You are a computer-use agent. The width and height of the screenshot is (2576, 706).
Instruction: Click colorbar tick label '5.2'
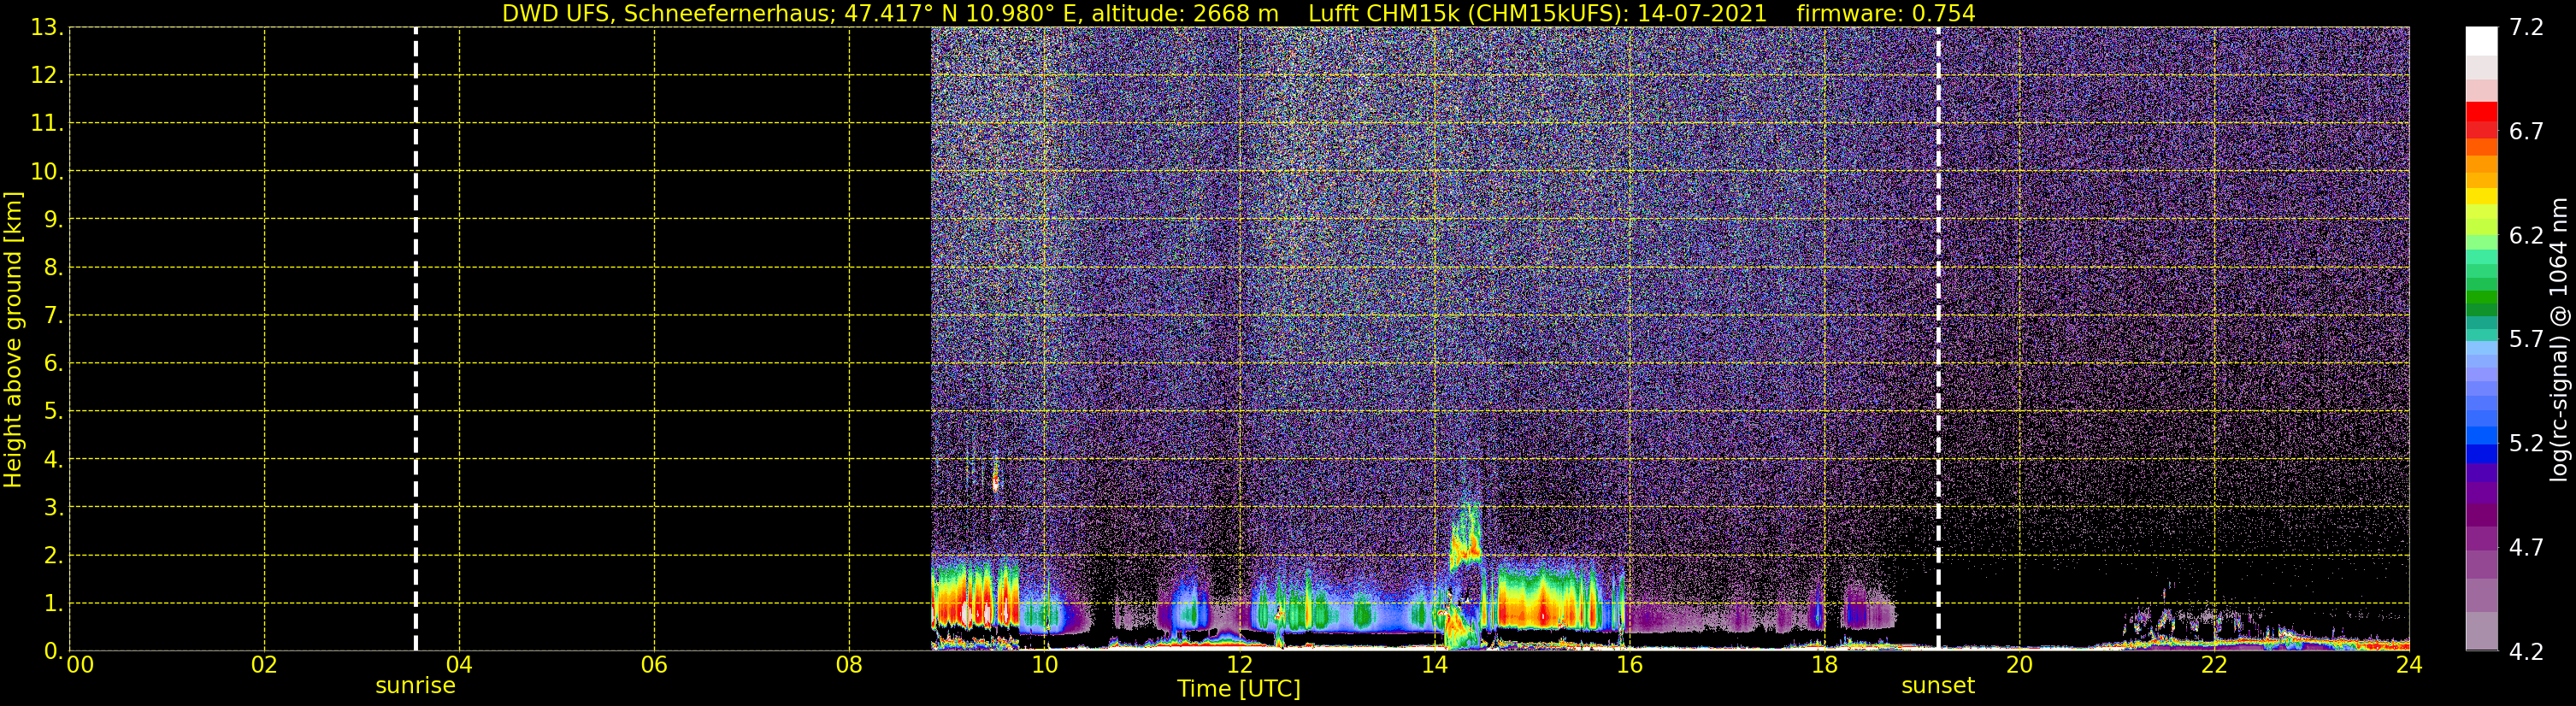[x=2526, y=444]
